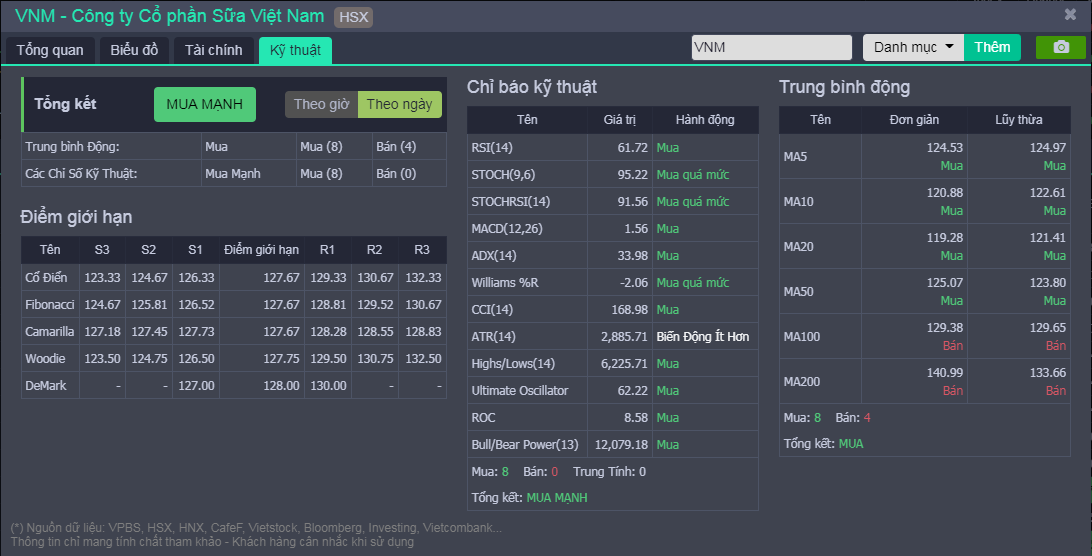Click the Lũy thừa column header
The width and height of the screenshot is (1092, 556).
coord(1018,119)
